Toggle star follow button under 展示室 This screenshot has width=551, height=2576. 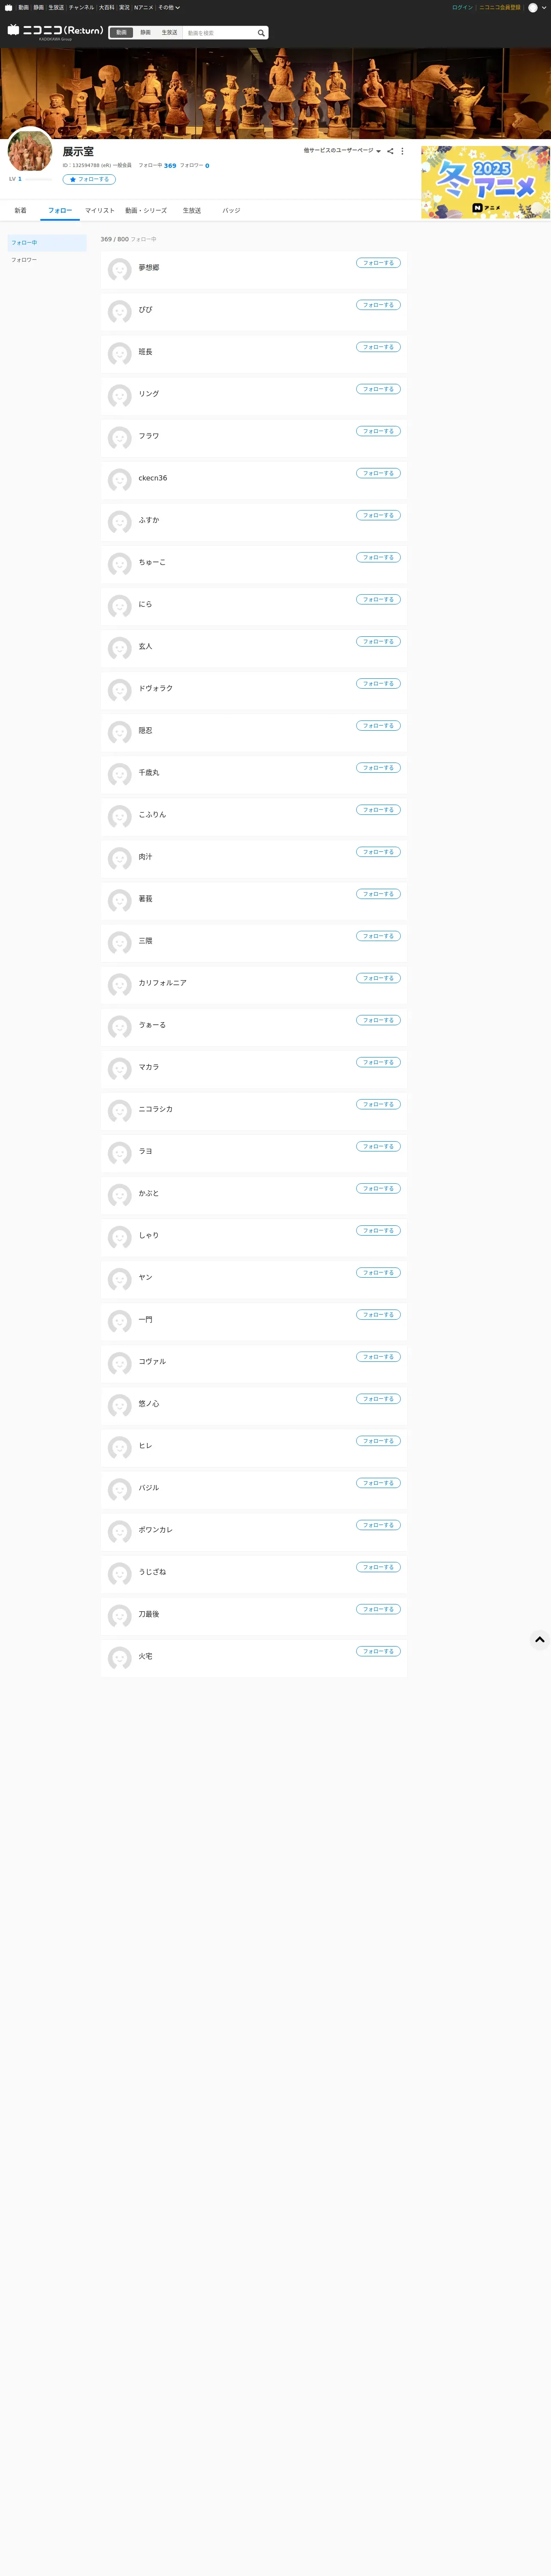[x=89, y=179]
